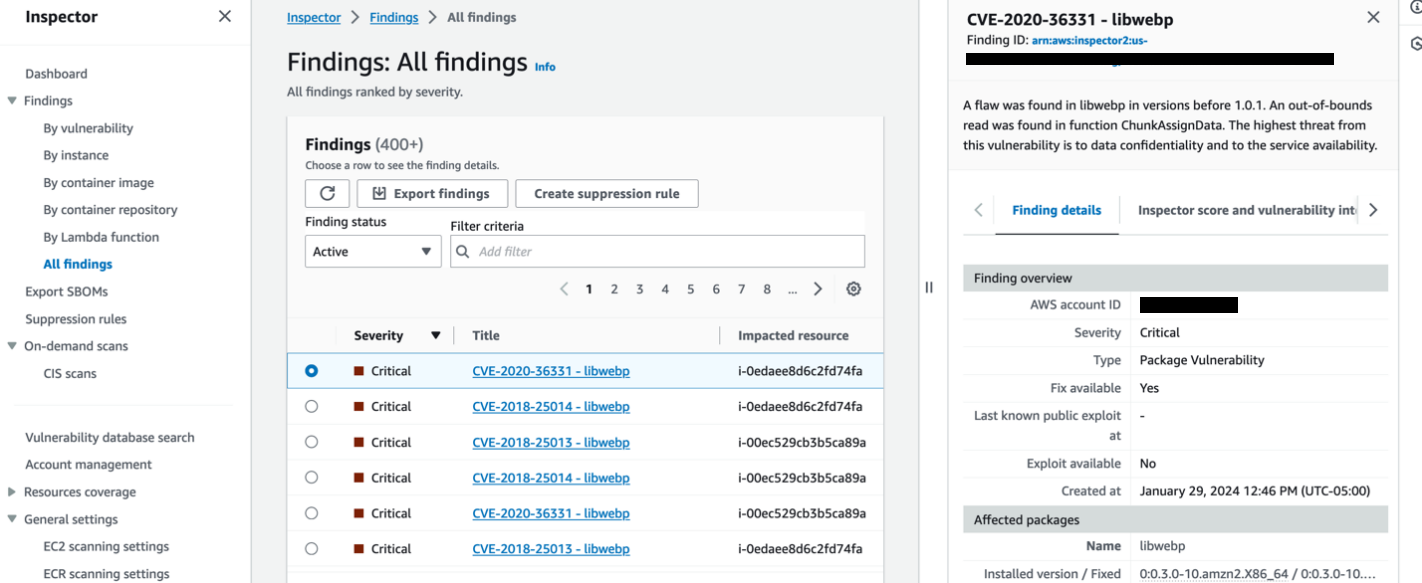
Task: Open the table preferences gear icon
Action: pyautogui.click(x=853, y=288)
